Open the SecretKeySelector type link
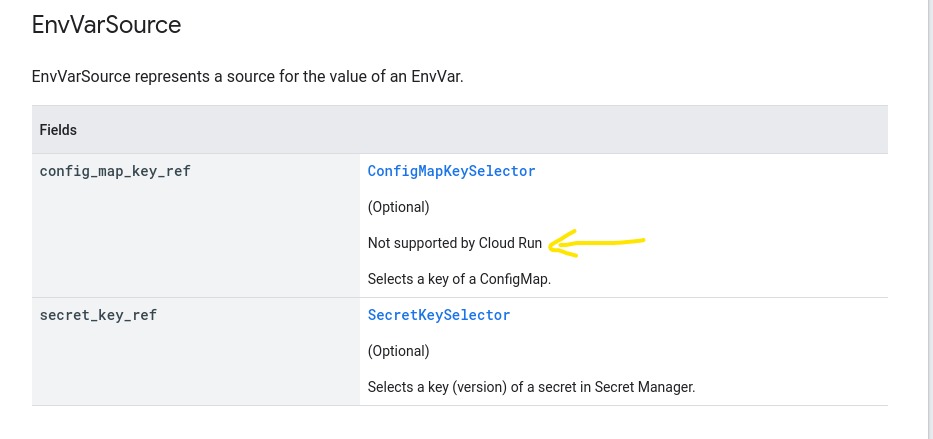The height and width of the screenshot is (439, 933). (439, 315)
